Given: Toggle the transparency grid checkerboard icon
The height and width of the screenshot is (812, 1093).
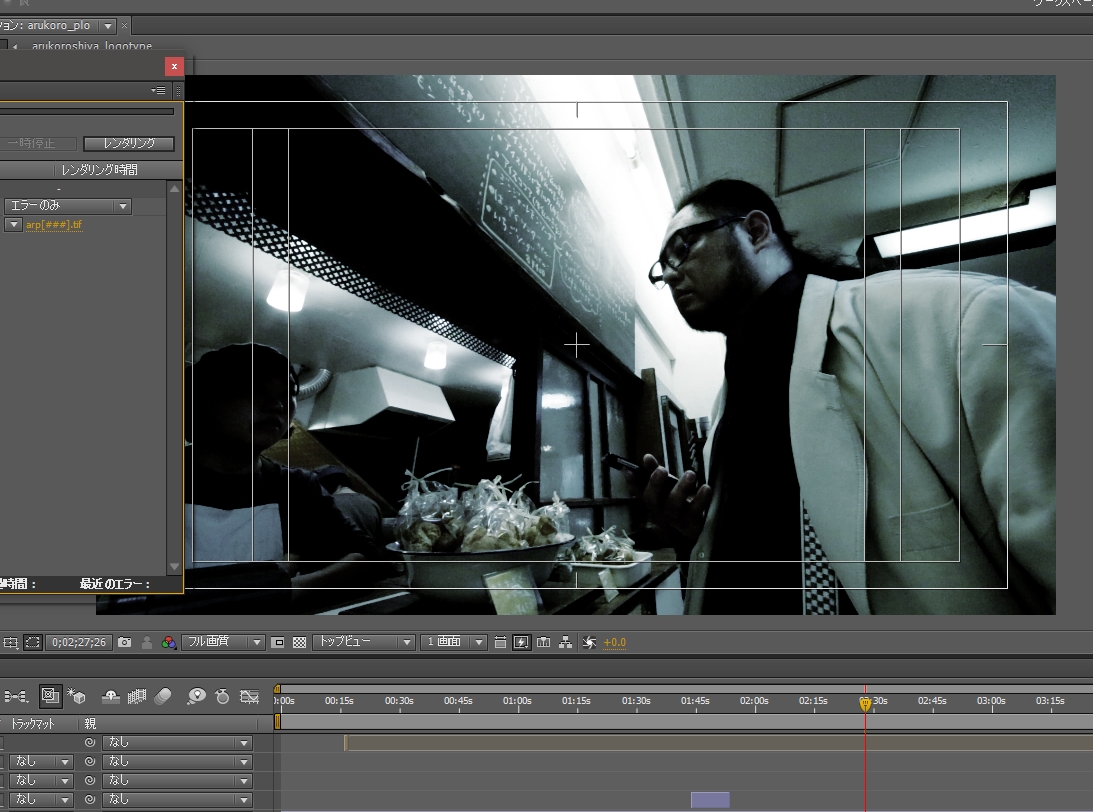Looking at the screenshot, I should coord(299,642).
